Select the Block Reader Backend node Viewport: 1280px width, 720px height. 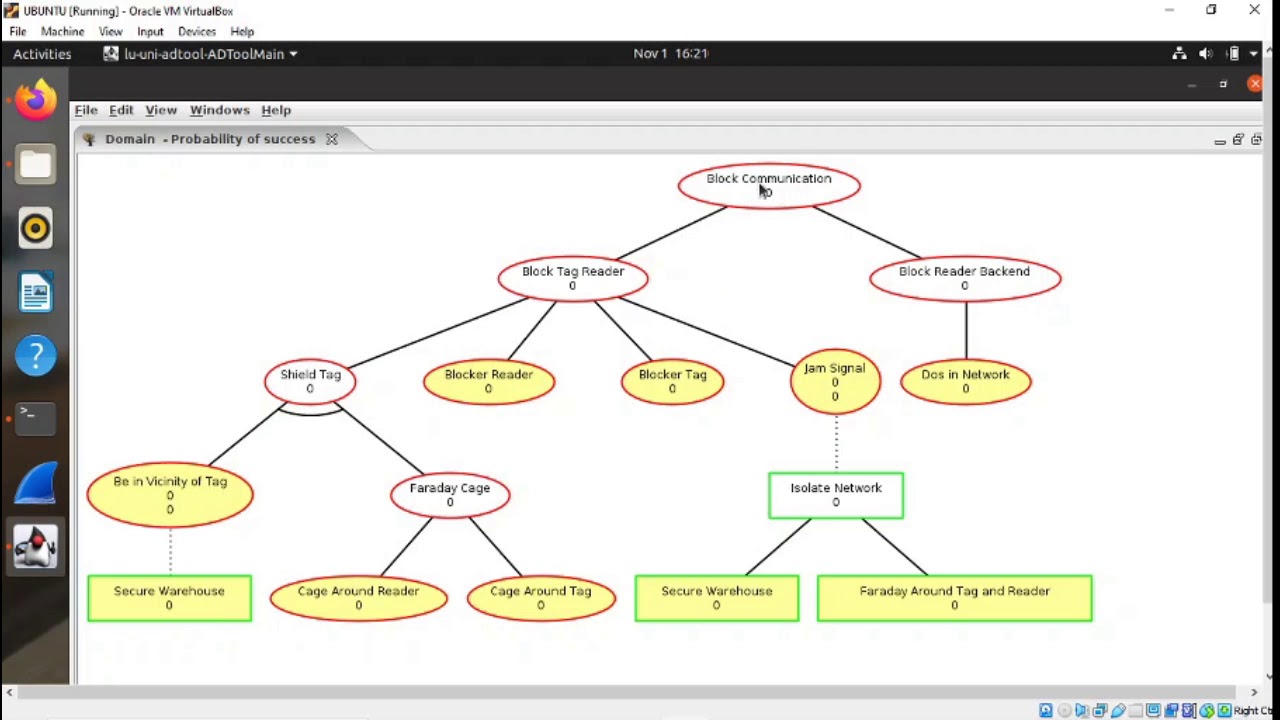tap(964, 278)
